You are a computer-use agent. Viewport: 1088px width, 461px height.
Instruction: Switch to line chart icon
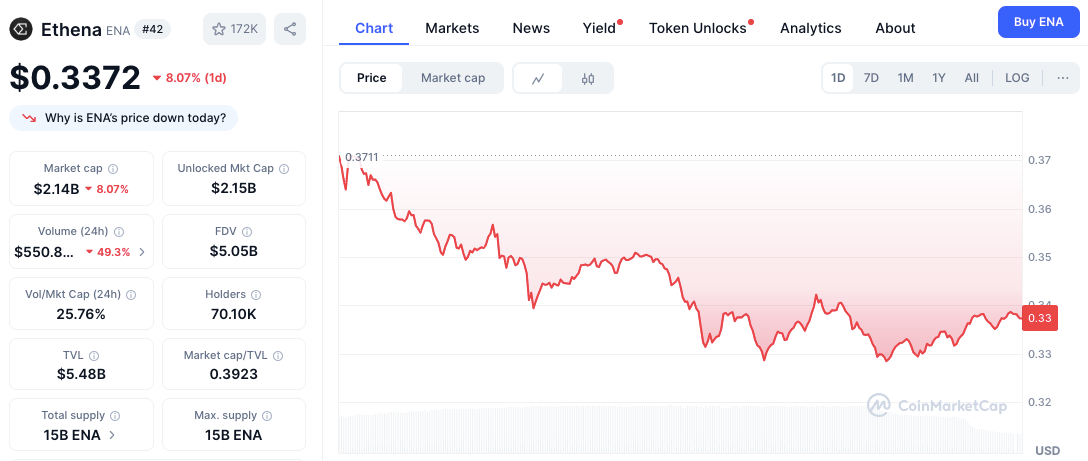coord(538,78)
